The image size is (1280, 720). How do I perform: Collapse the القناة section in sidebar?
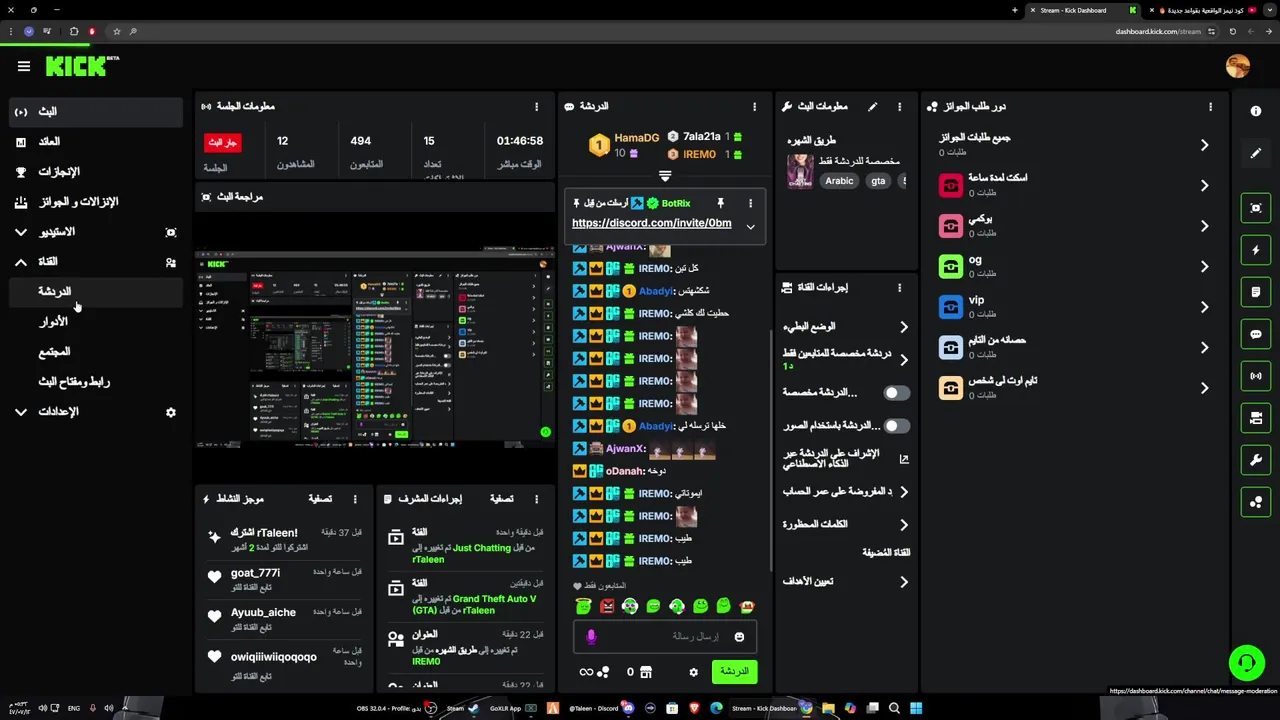(x=21, y=262)
